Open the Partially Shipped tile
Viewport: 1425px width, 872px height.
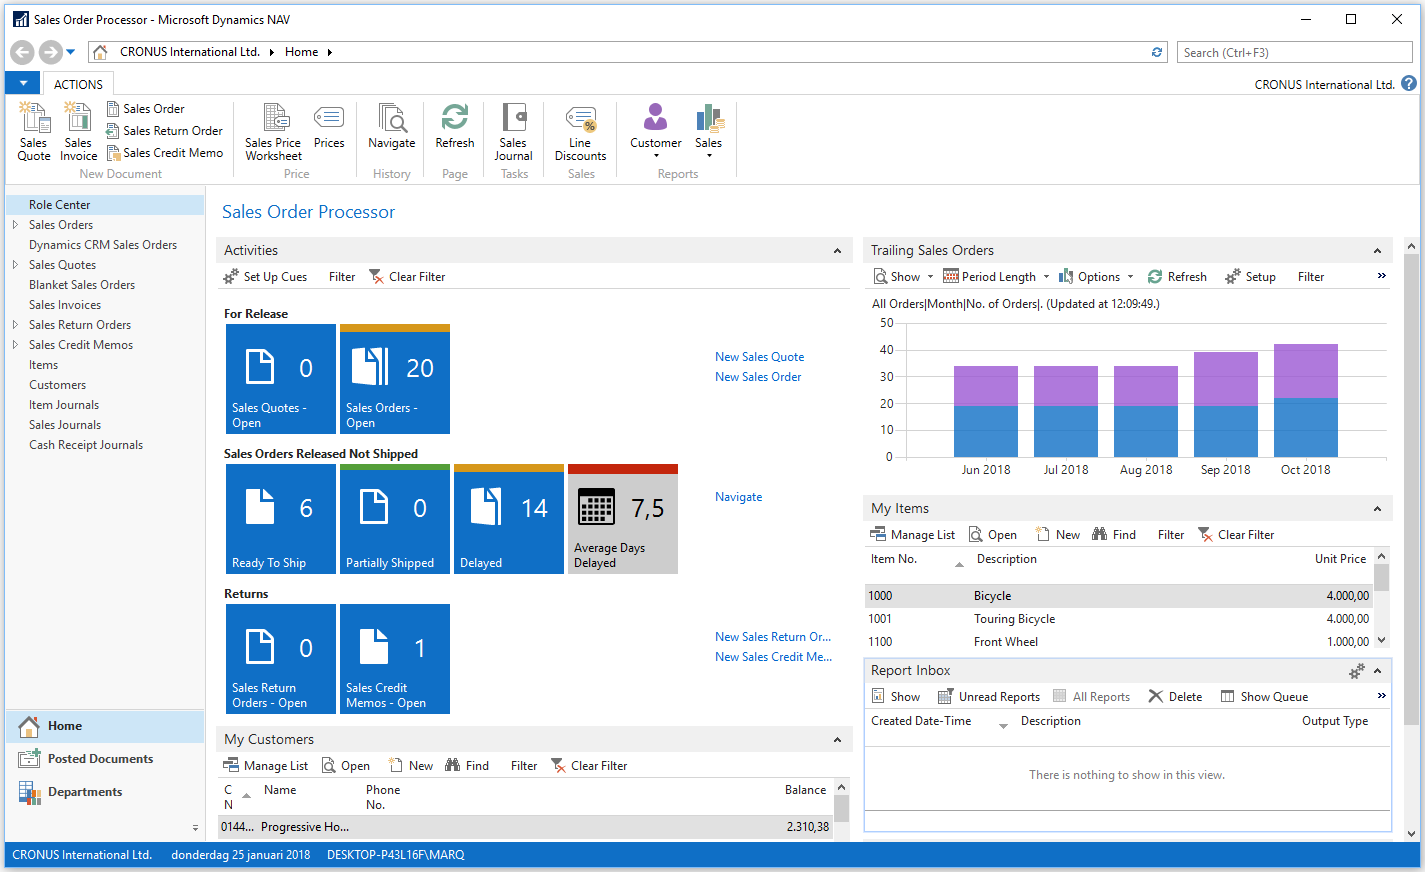[395, 519]
